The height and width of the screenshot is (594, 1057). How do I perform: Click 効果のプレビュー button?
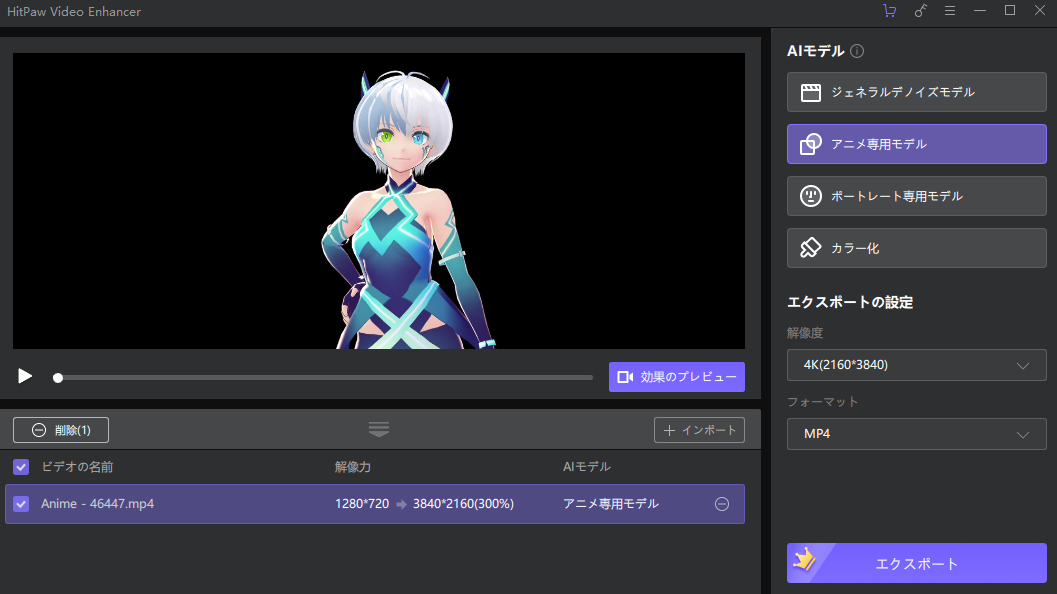pyautogui.click(x=676, y=377)
